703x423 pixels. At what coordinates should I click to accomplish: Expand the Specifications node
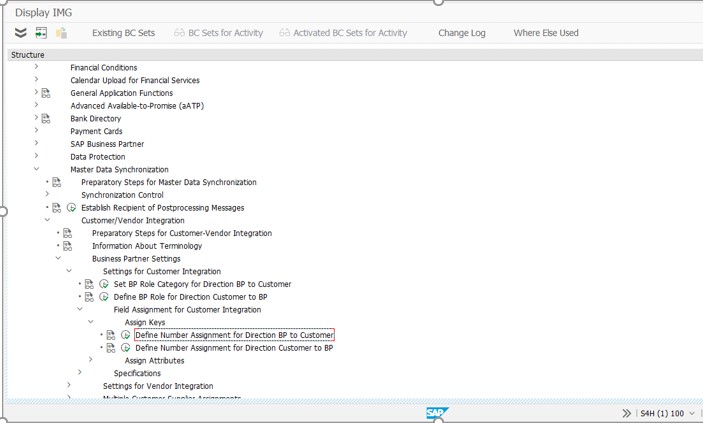point(80,372)
